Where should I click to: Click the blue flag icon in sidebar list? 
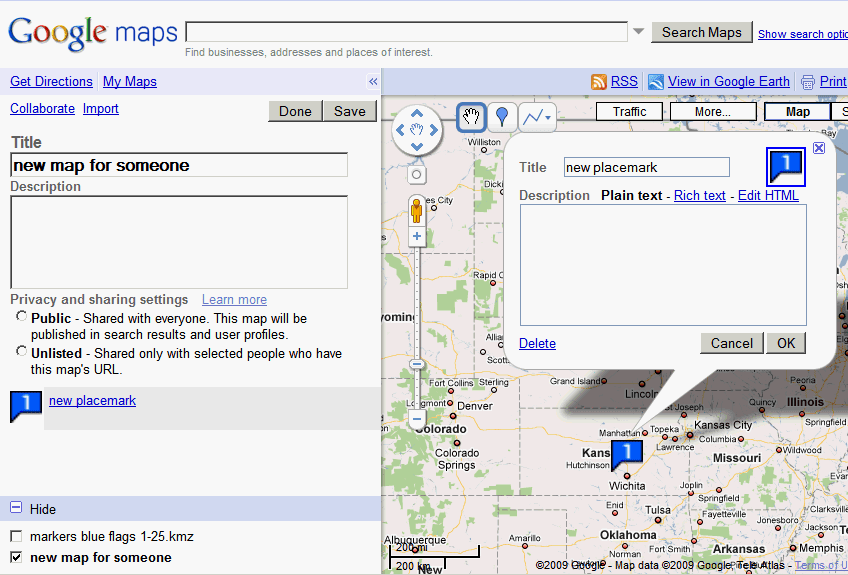25,406
